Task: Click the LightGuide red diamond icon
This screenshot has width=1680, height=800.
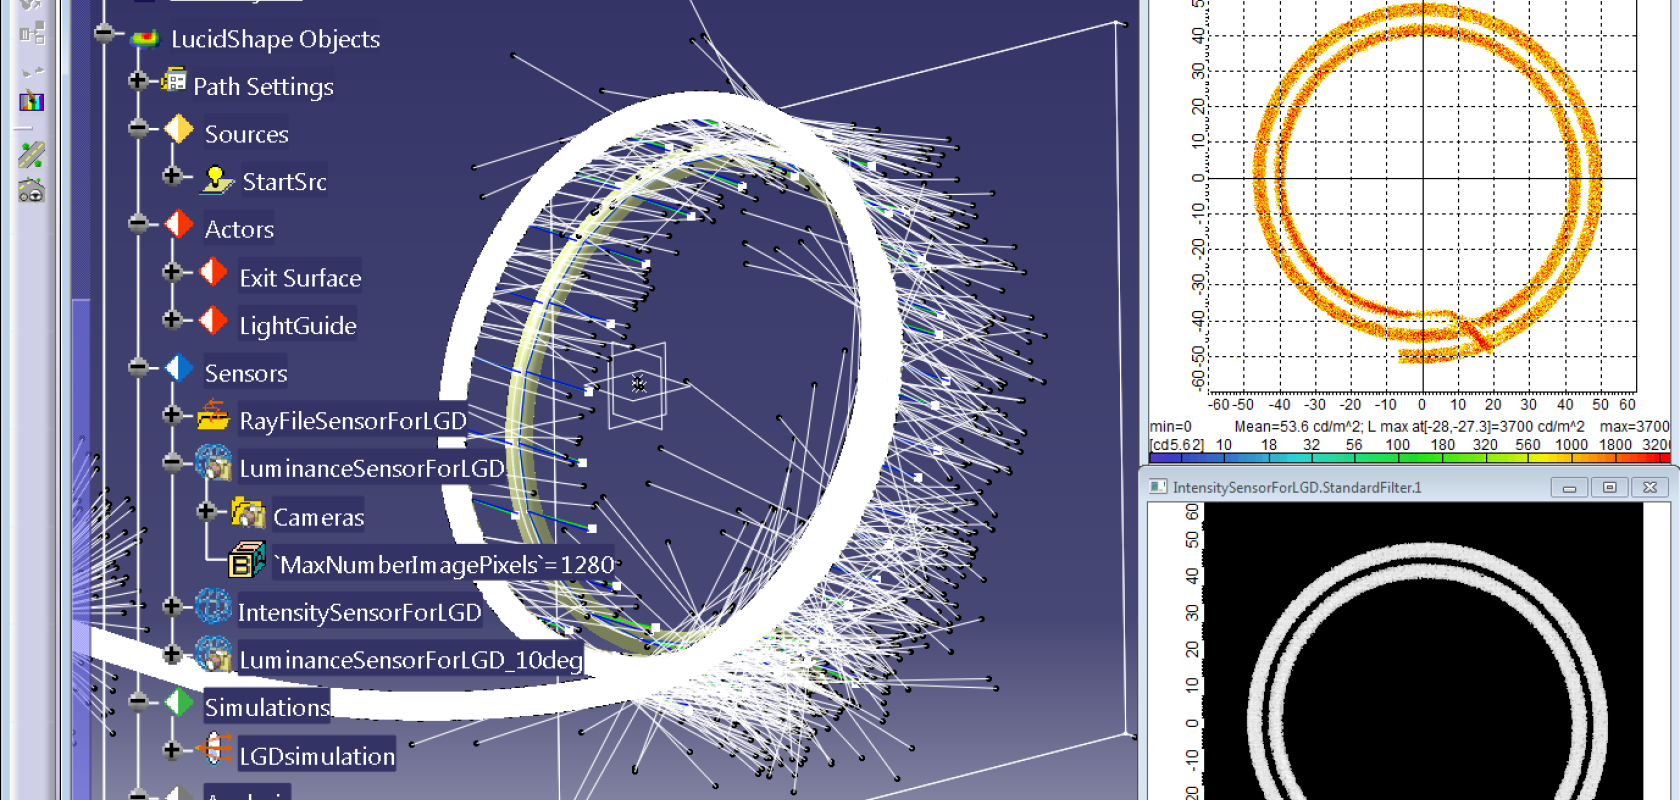Action: [x=213, y=320]
